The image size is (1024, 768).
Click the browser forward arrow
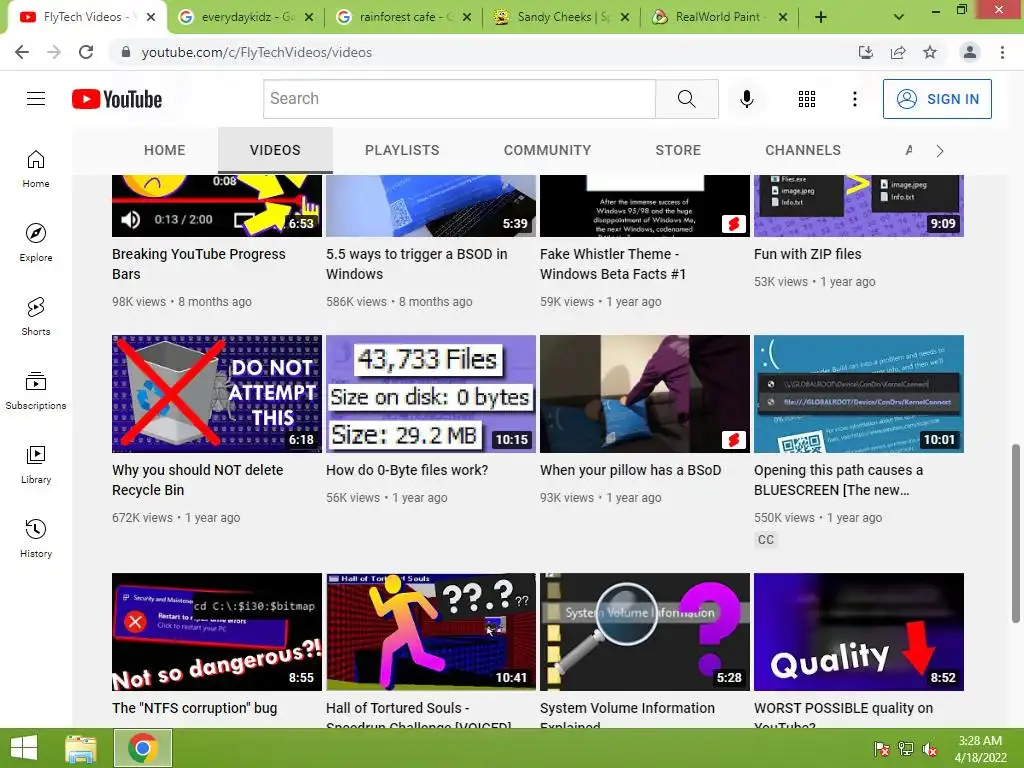pyautogui.click(x=54, y=52)
